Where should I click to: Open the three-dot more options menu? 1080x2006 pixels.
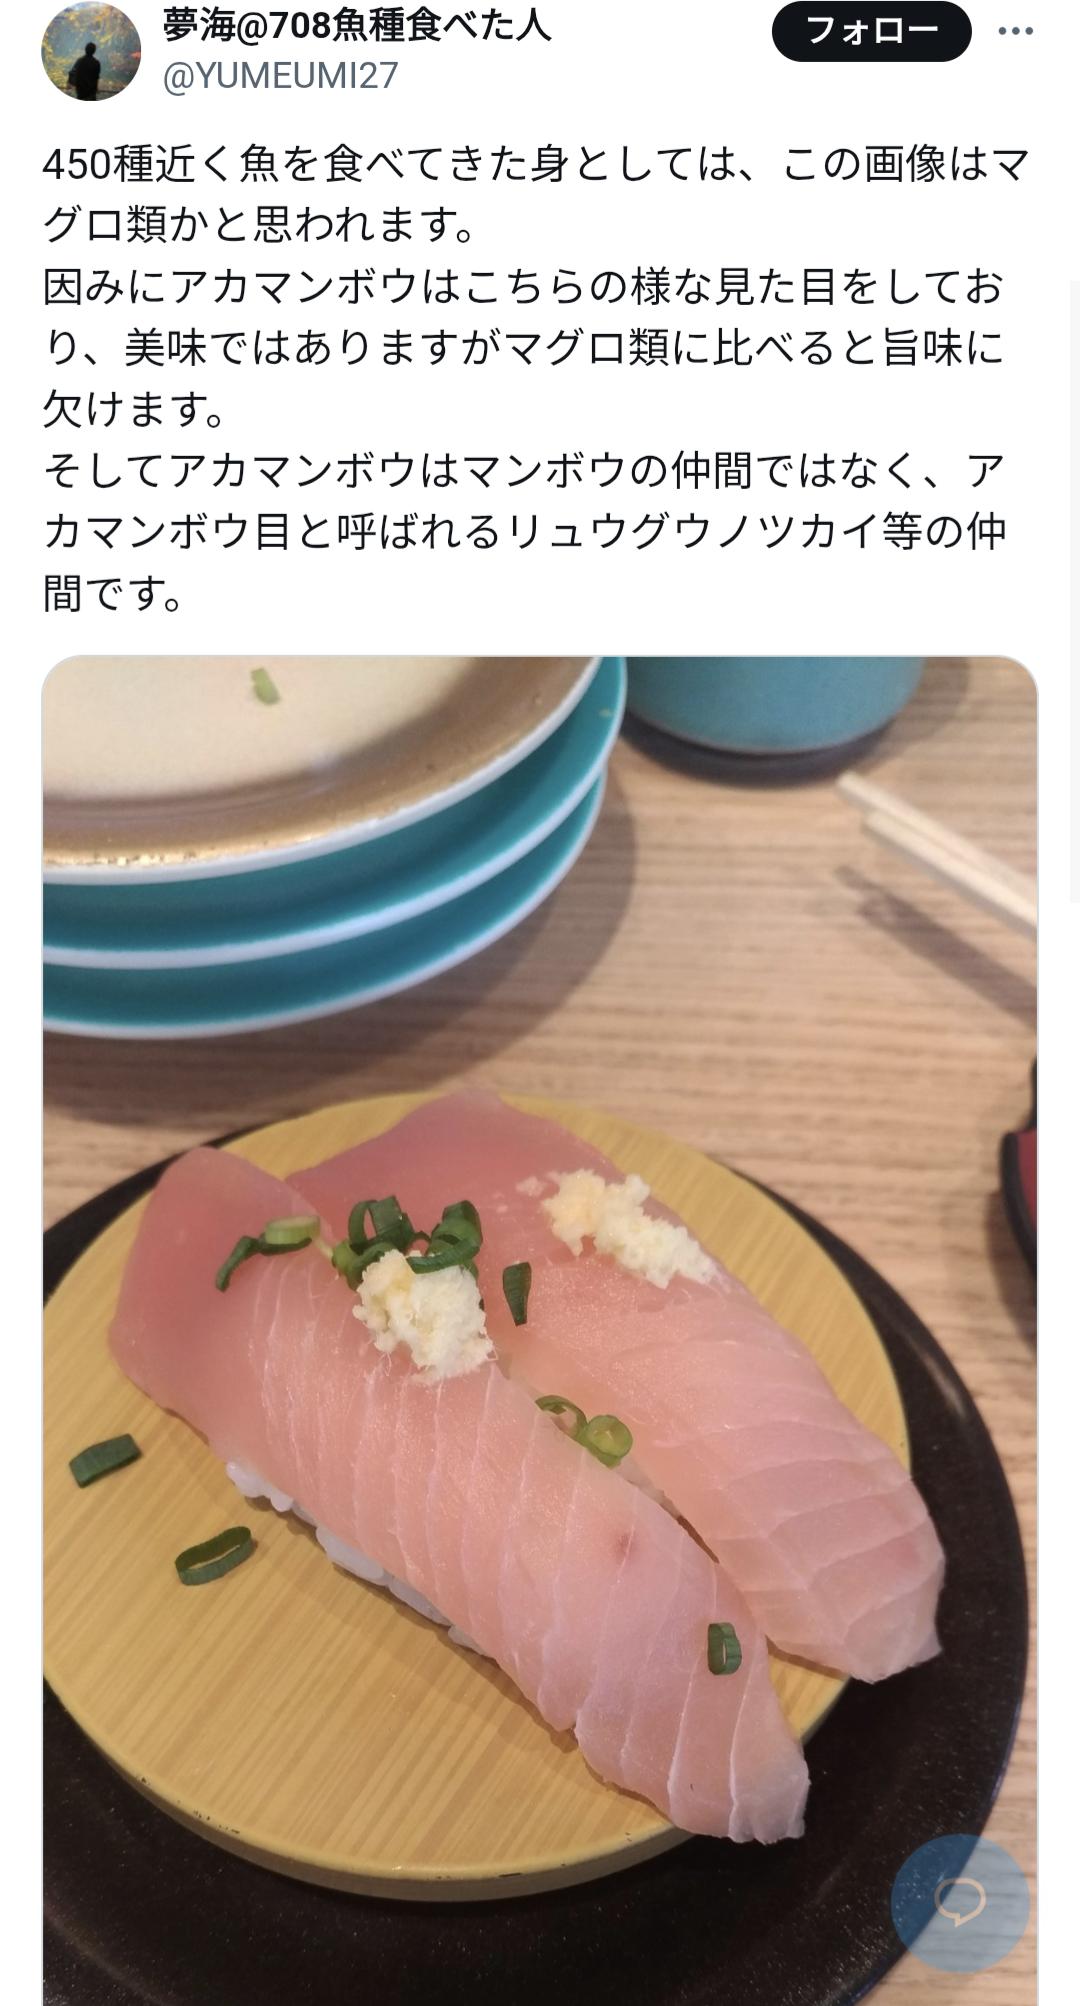point(1015,32)
